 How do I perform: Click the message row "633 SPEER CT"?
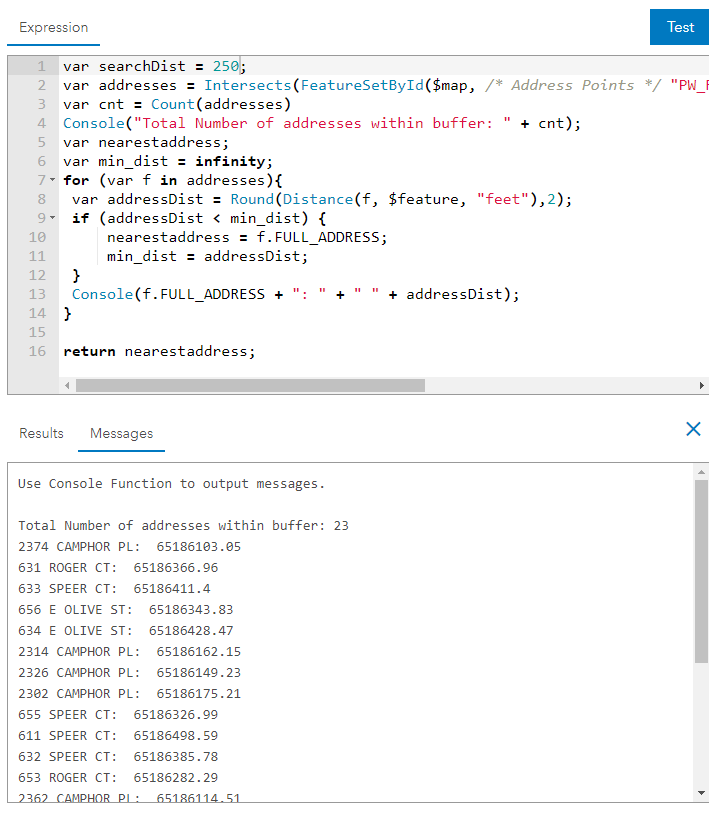(114, 589)
